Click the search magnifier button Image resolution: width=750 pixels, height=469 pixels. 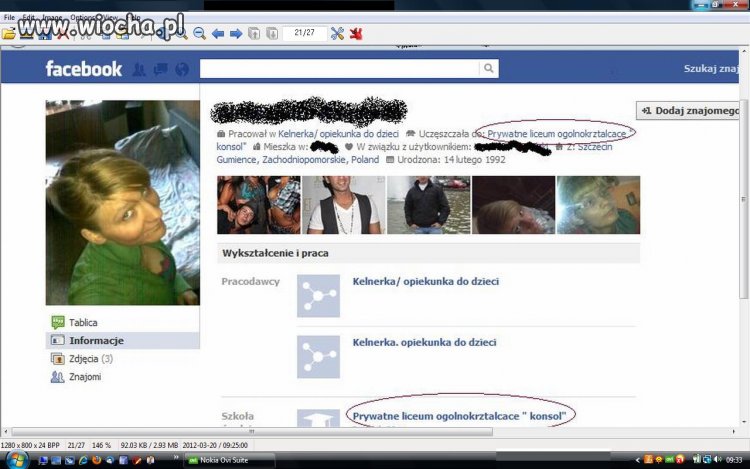(488, 68)
